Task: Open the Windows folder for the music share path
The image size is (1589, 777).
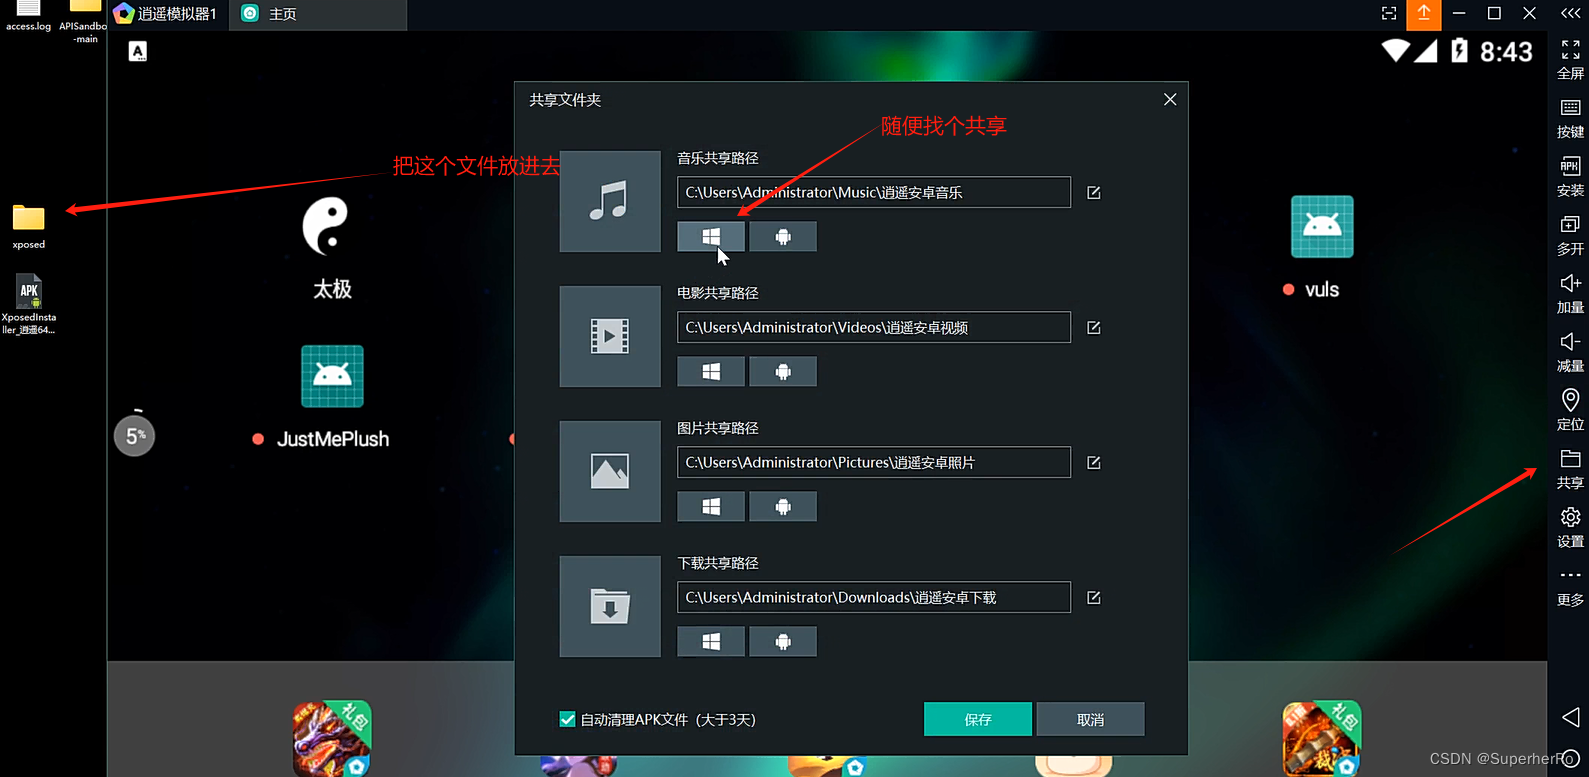Action: pyautogui.click(x=711, y=236)
